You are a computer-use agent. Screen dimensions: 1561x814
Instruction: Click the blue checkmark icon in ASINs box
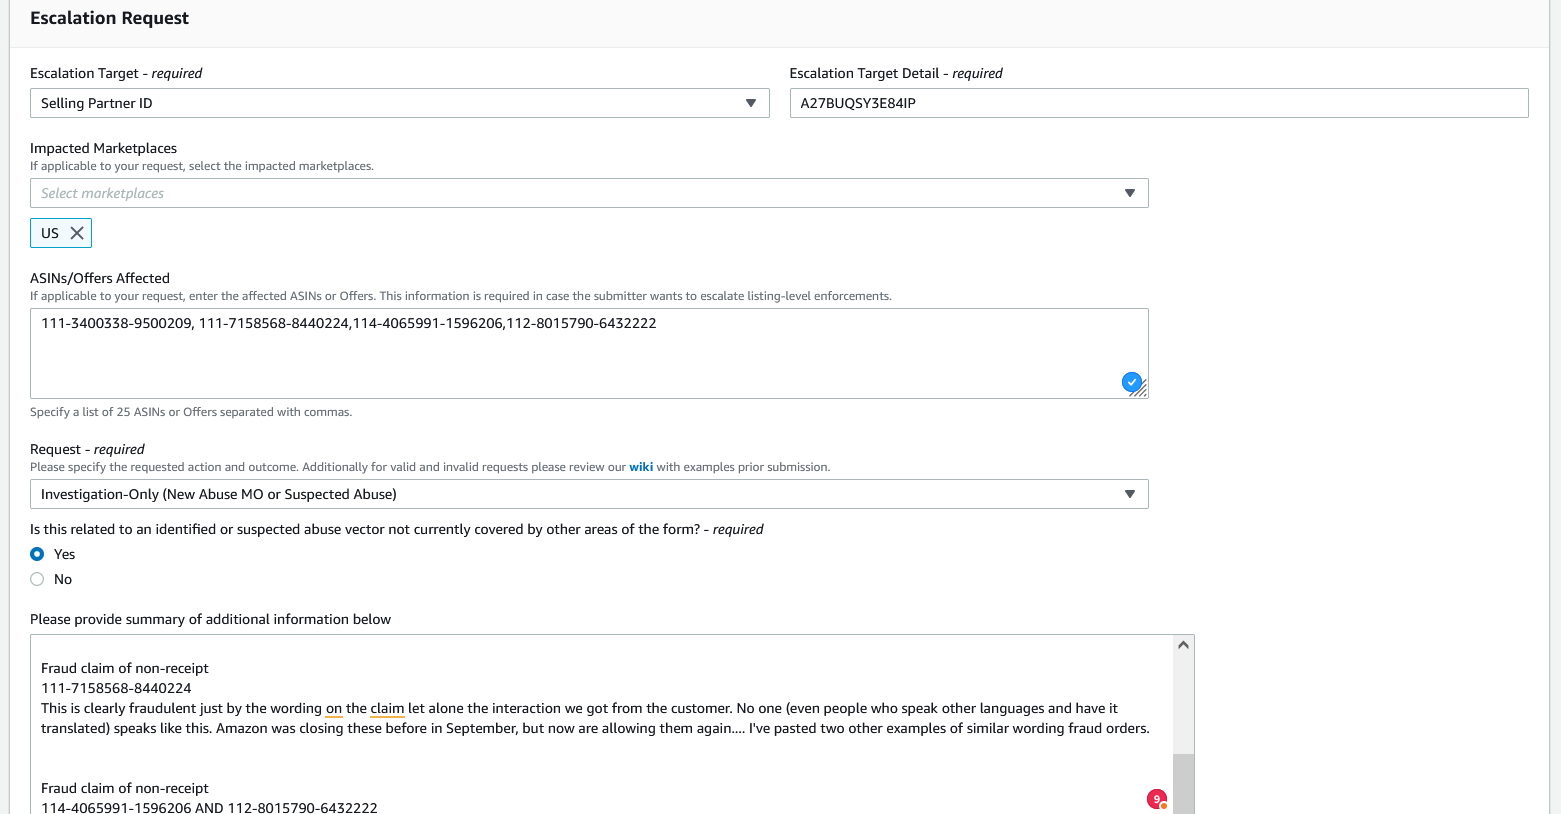(x=1131, y=381)
